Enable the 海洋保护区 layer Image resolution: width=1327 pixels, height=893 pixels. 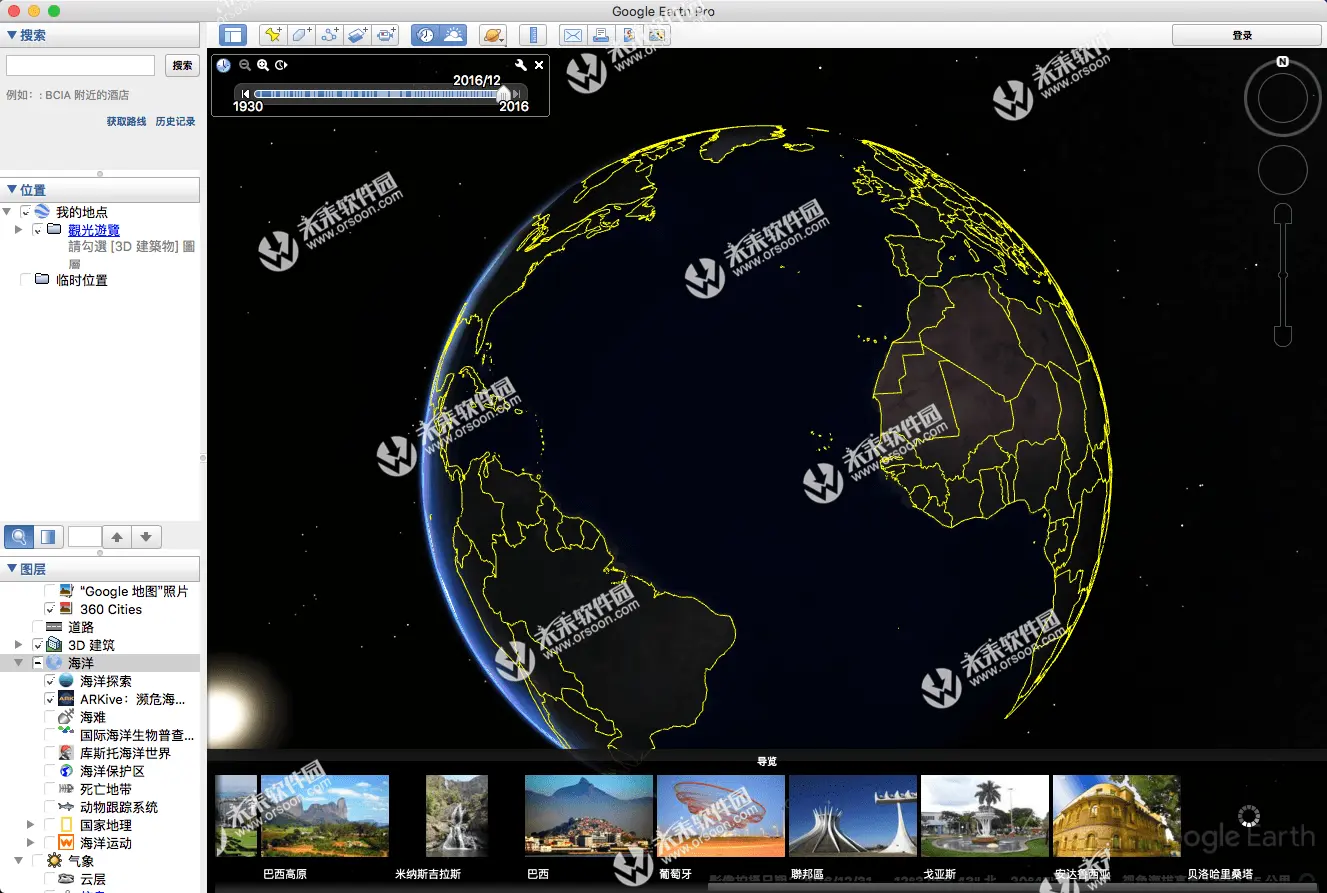coord(50,771)
